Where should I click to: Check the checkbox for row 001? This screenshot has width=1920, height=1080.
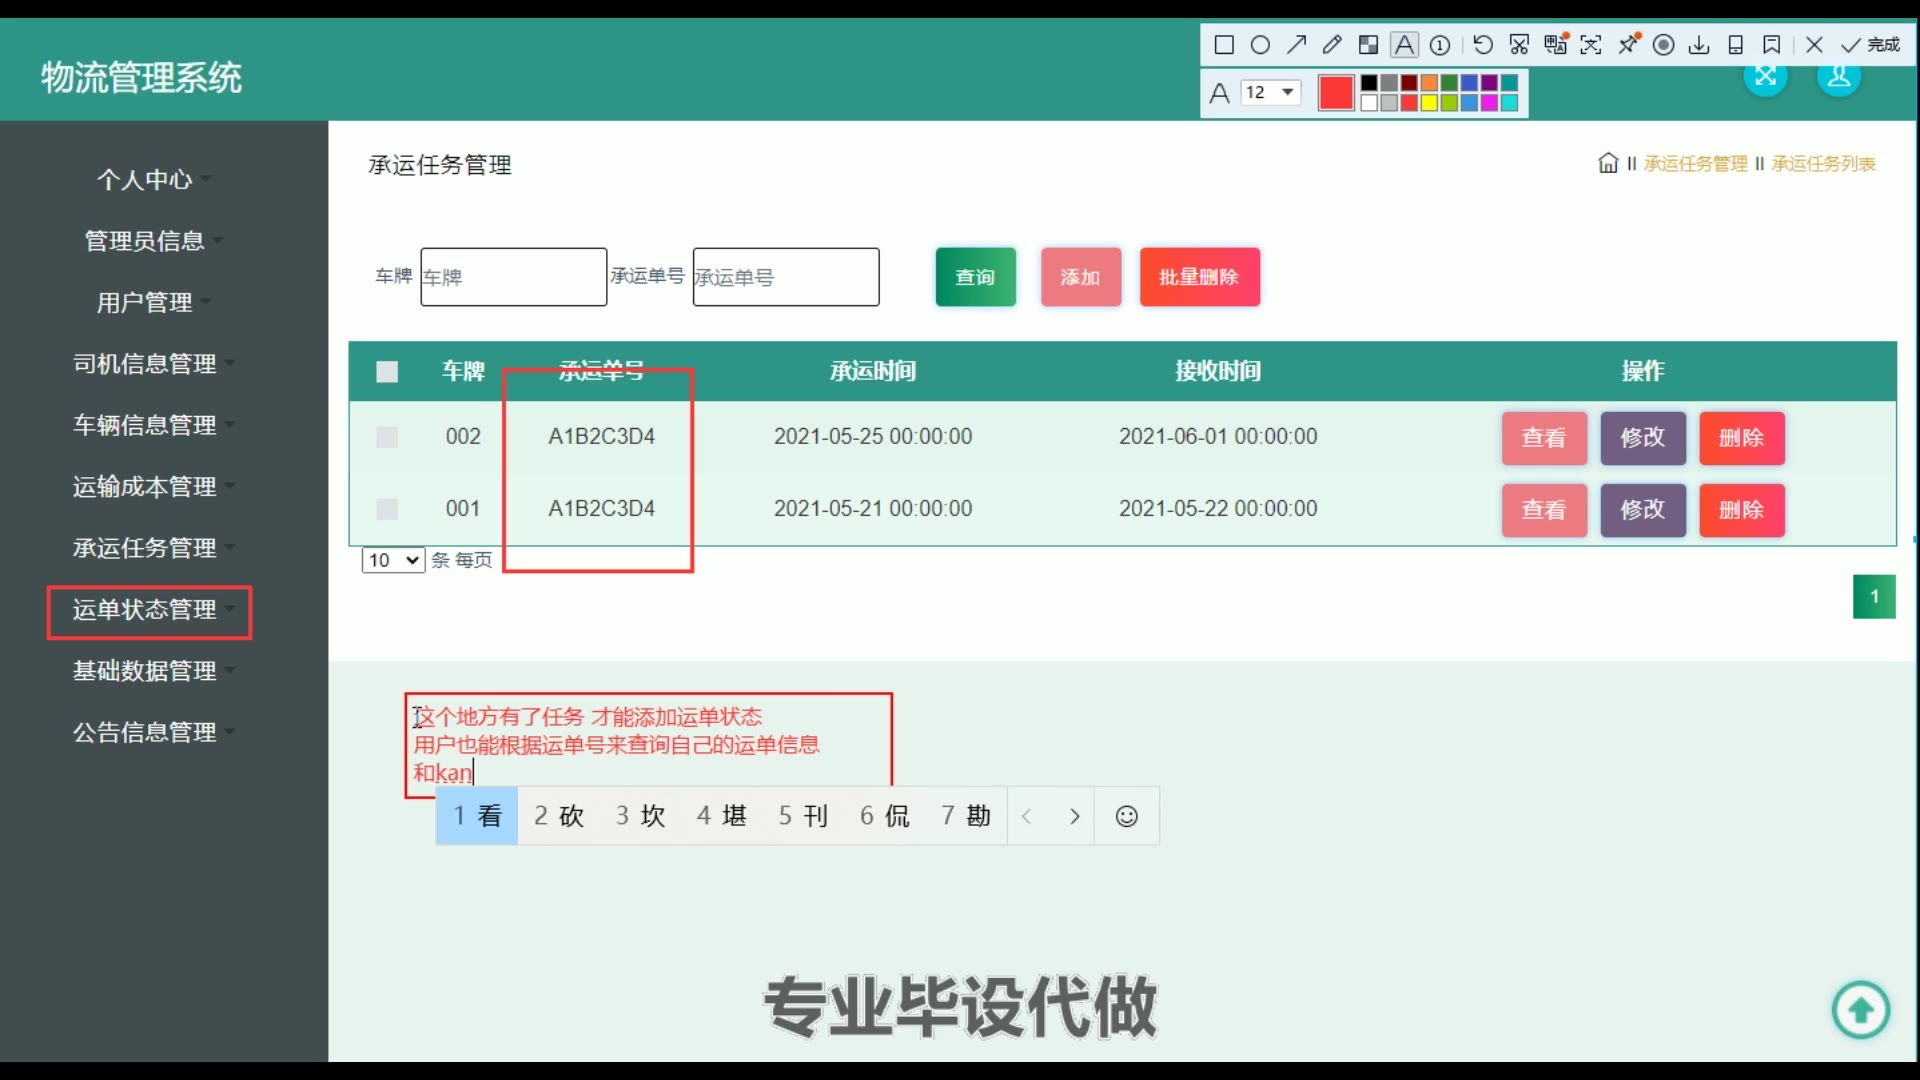(387, 509)
